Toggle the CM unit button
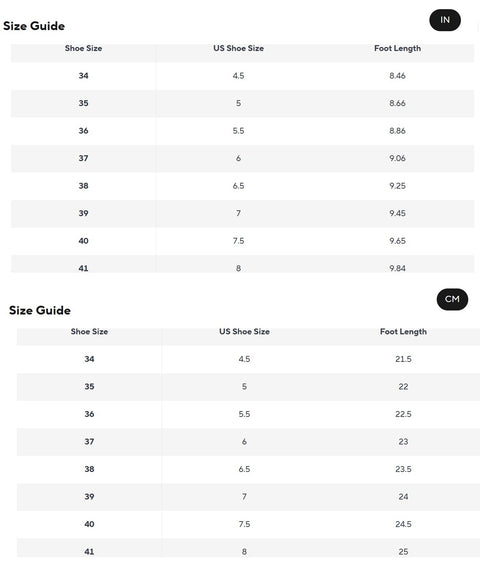 [x=452, y=299]
